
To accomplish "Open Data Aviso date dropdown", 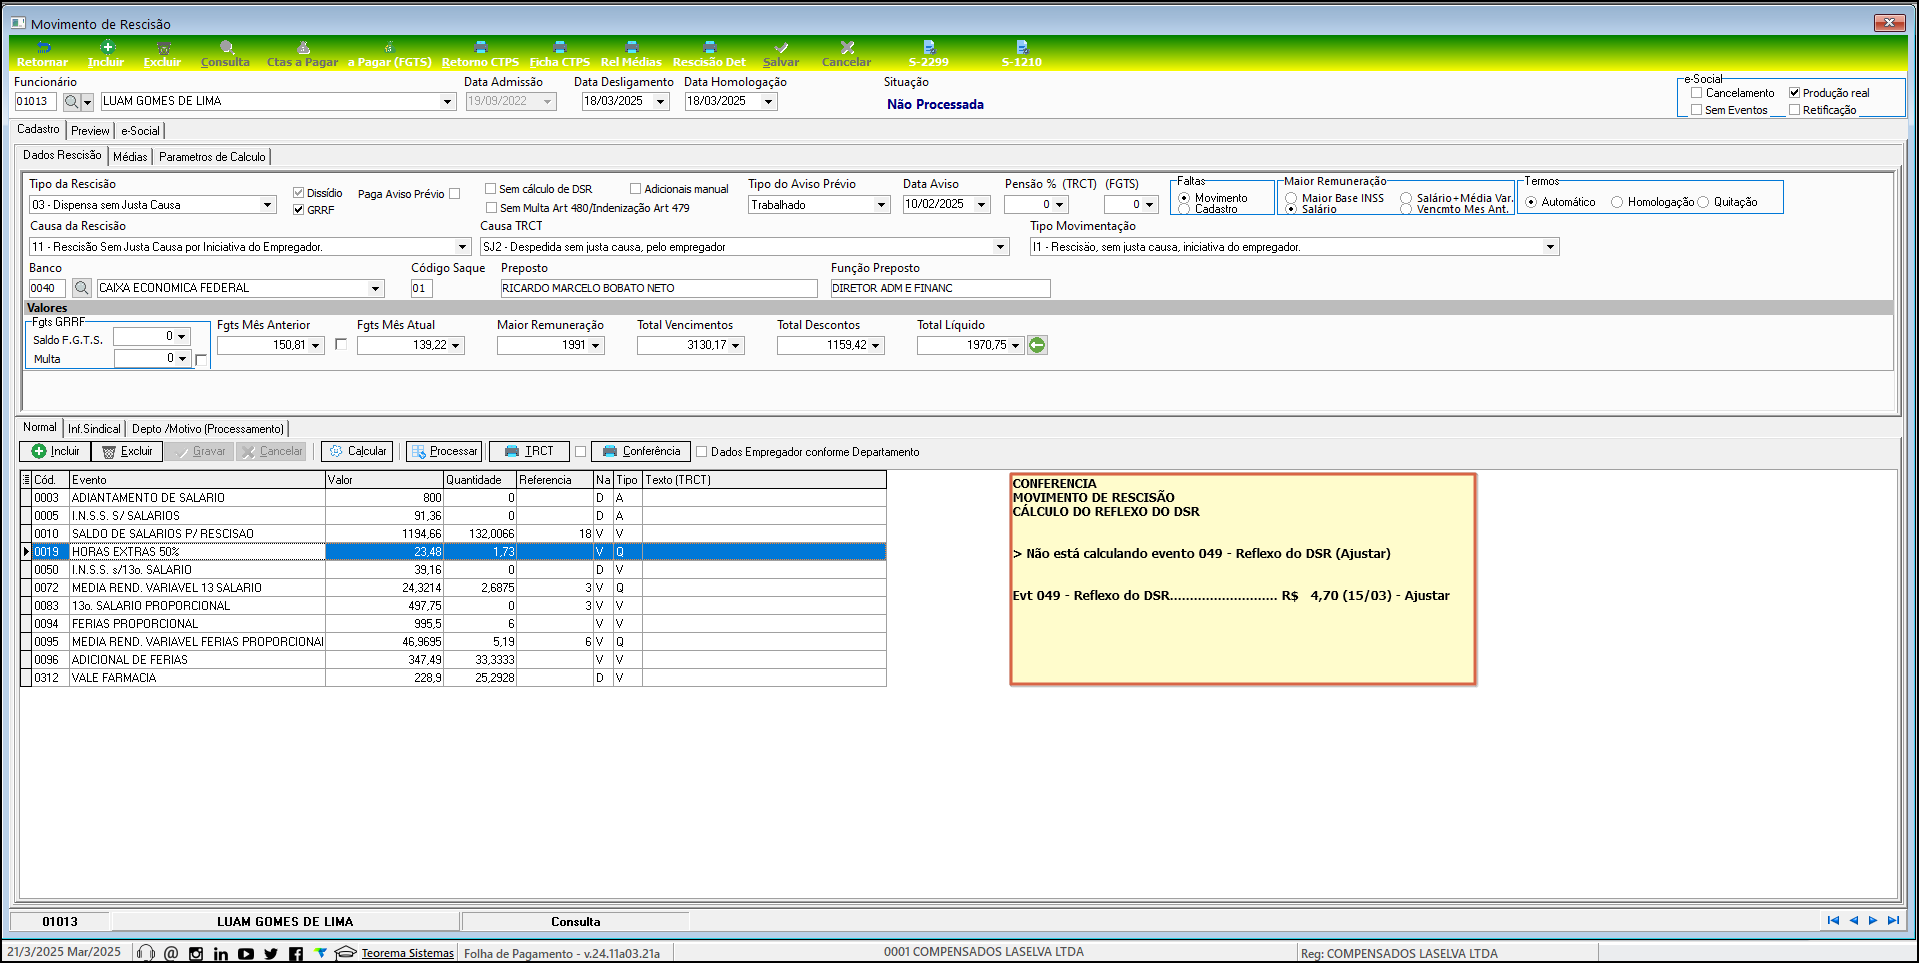I will pos(981,205).
